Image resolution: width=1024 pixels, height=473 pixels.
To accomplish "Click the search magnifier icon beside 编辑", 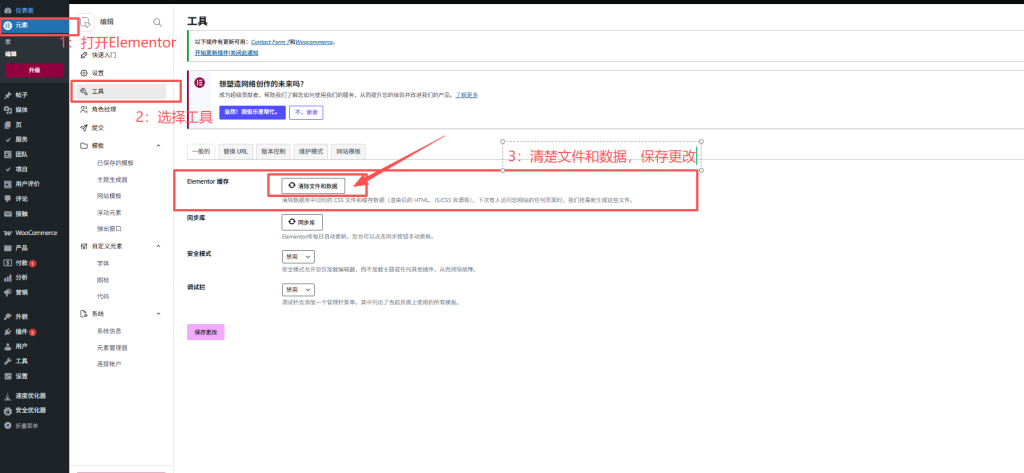I will (x=157, y=22).
